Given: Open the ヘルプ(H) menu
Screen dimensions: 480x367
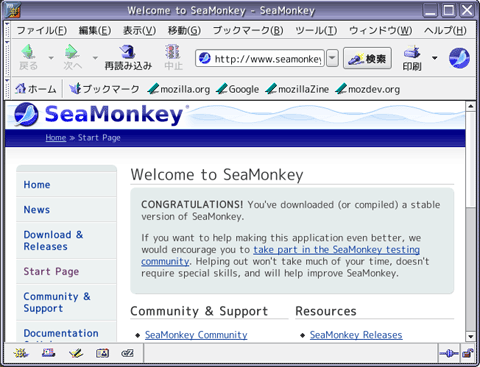Looking at the screenshot, I should 445,31.
